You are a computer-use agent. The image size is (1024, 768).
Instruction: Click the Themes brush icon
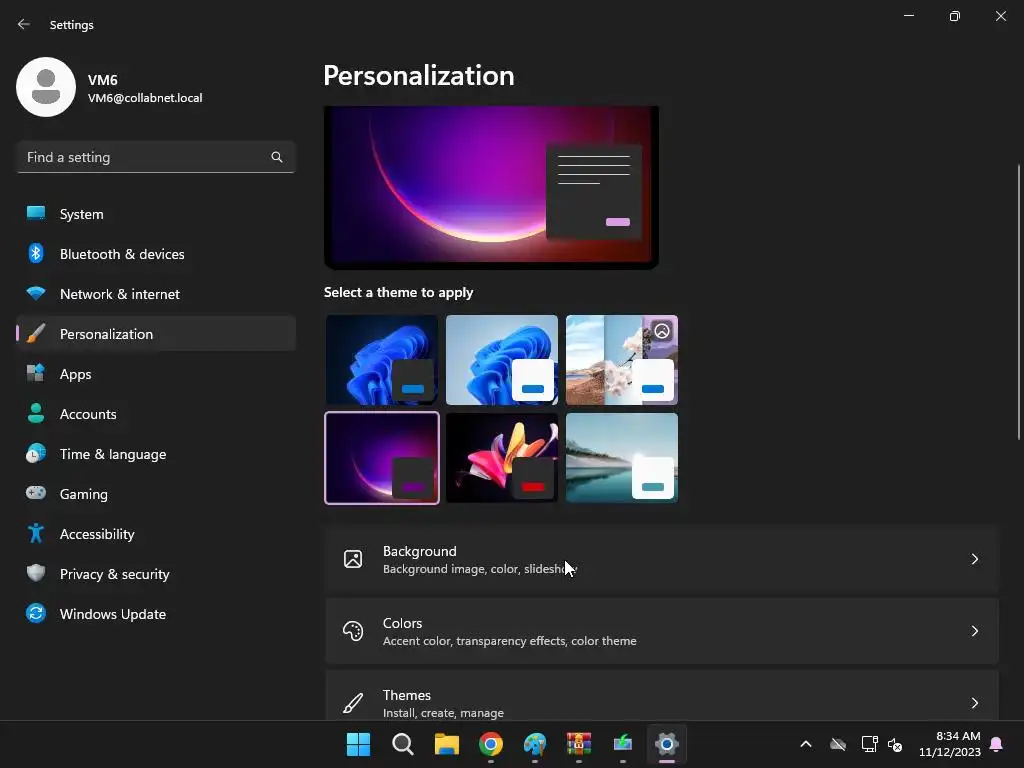click(353, 703)
